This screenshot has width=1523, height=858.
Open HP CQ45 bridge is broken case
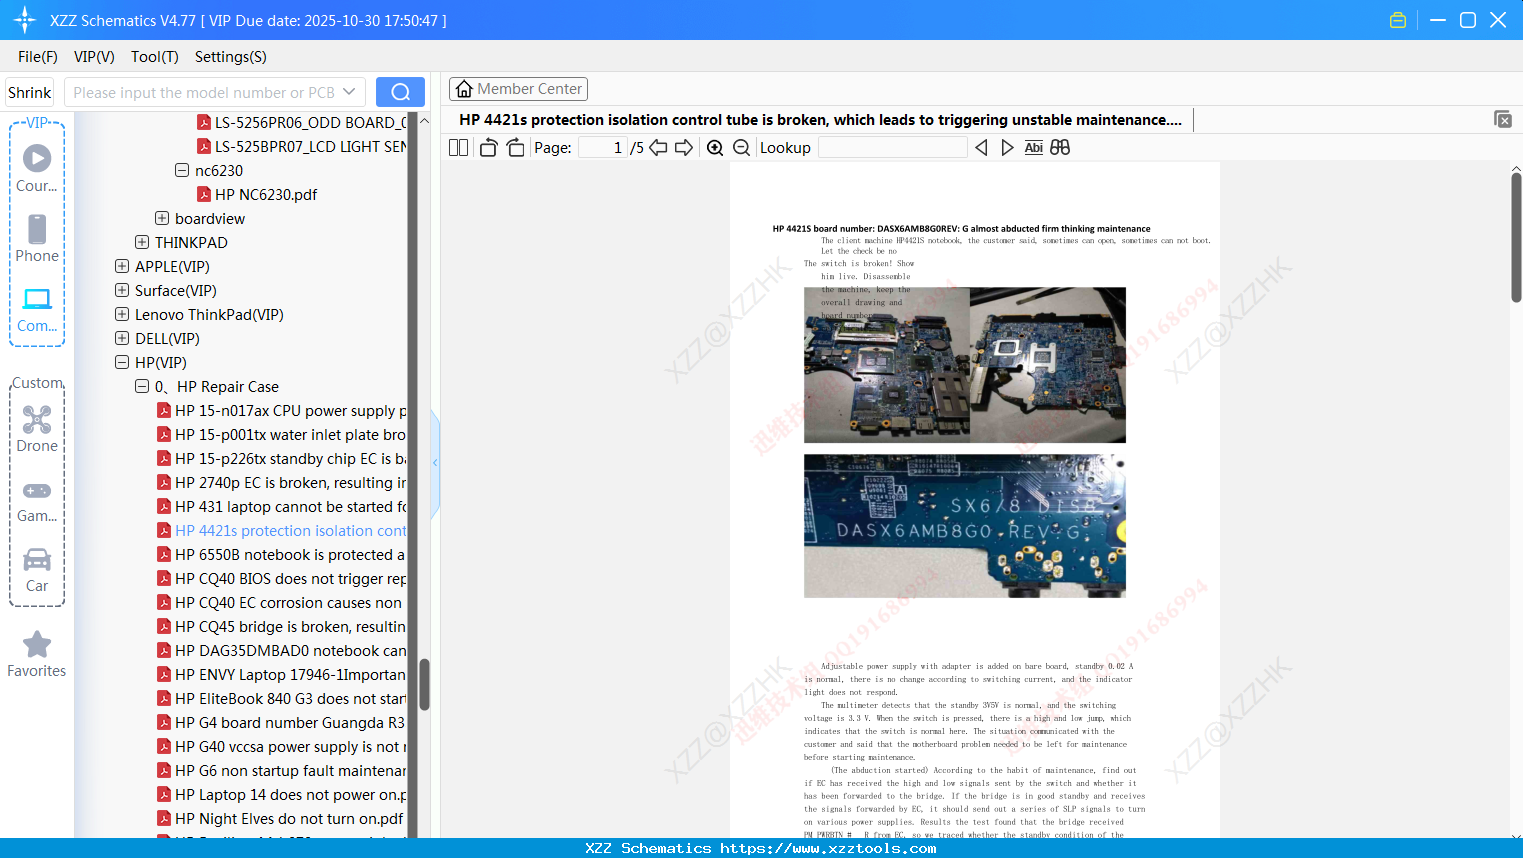click(282, 626)
